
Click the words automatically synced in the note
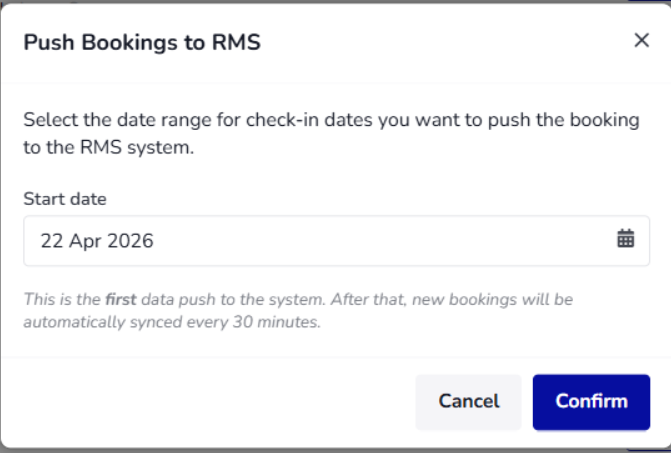pyautogui.click(x=74, y=322)
